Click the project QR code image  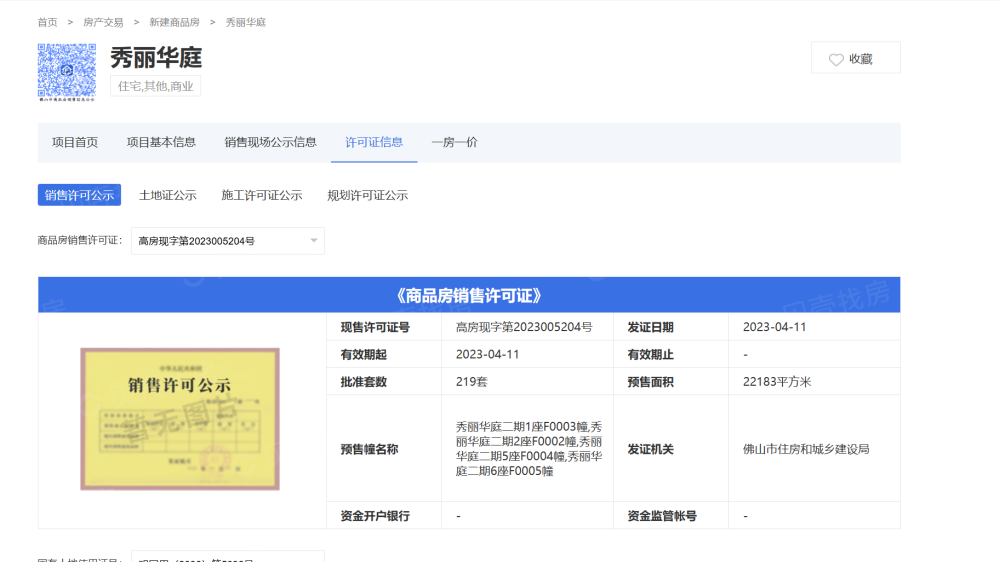(x=67, y=72)
